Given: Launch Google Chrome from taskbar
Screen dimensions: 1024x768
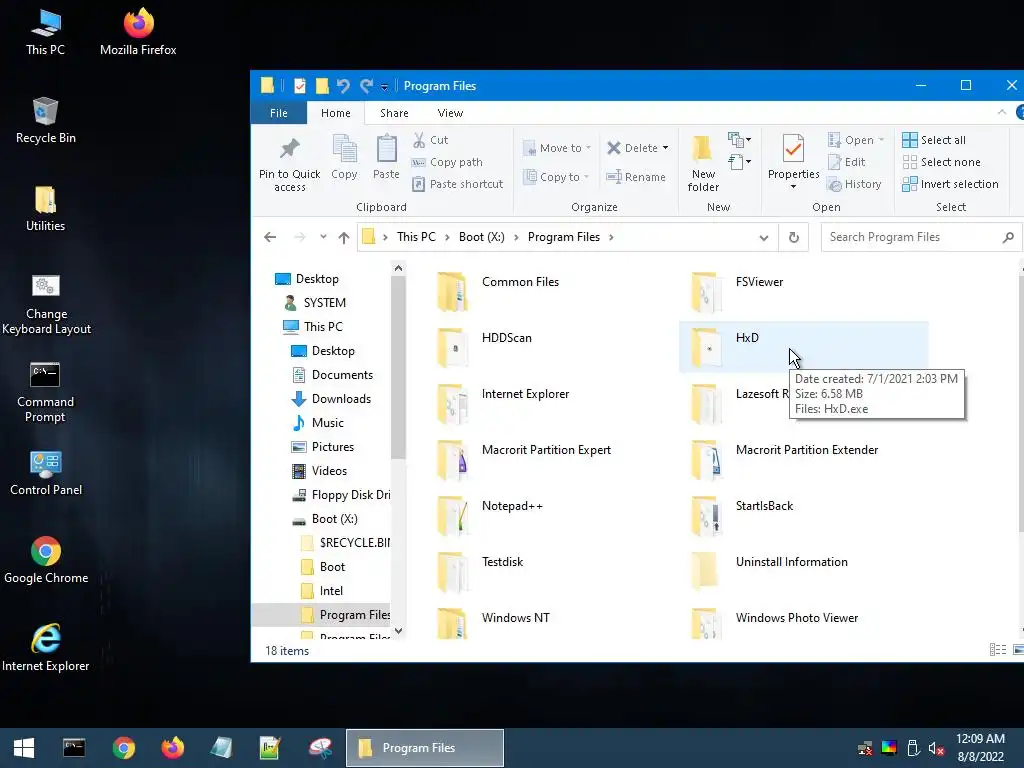Looking at the screenshot, I should pyautogui.click(x=123, y=748).
